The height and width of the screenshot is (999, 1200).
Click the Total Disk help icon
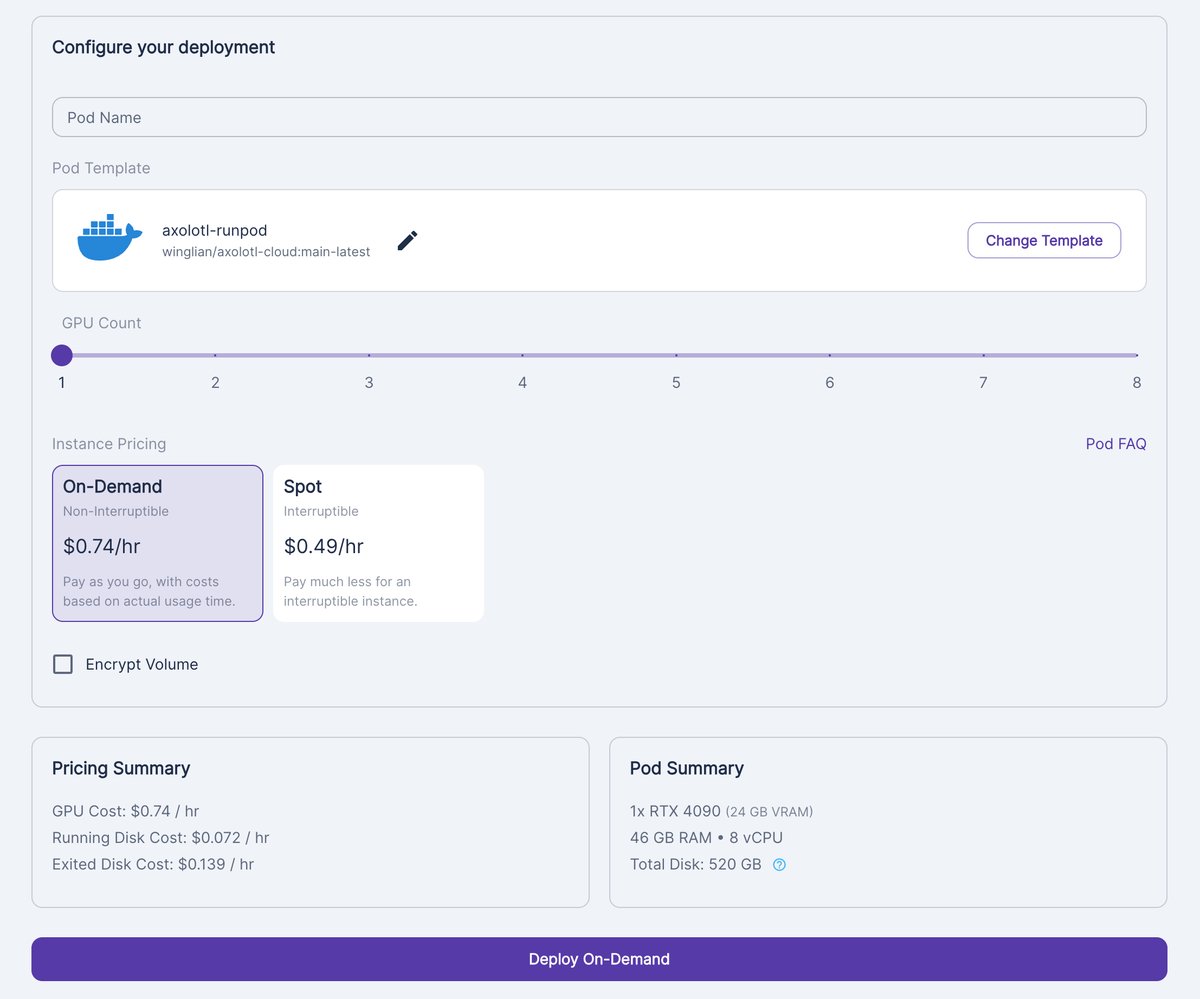779,865
